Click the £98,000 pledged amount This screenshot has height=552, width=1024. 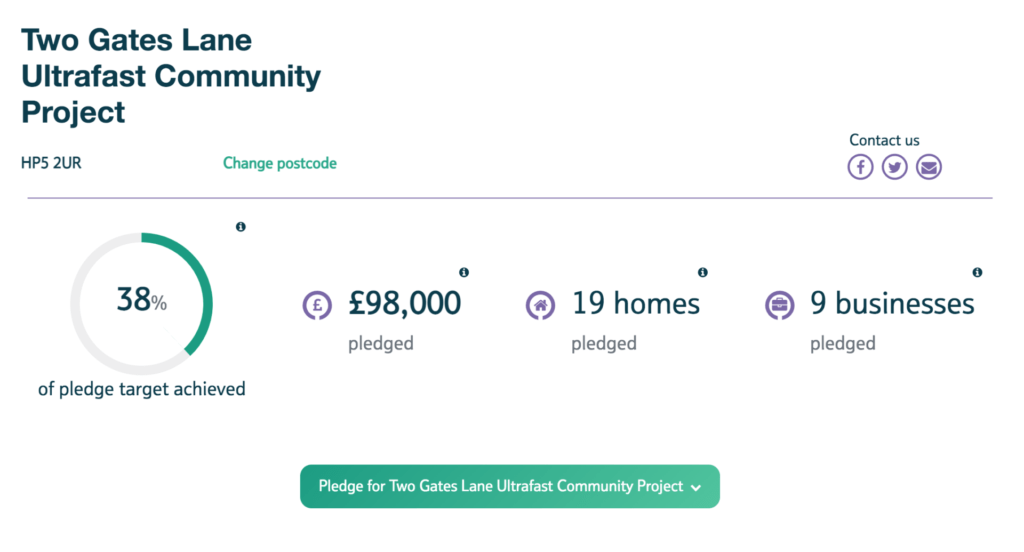404,303
